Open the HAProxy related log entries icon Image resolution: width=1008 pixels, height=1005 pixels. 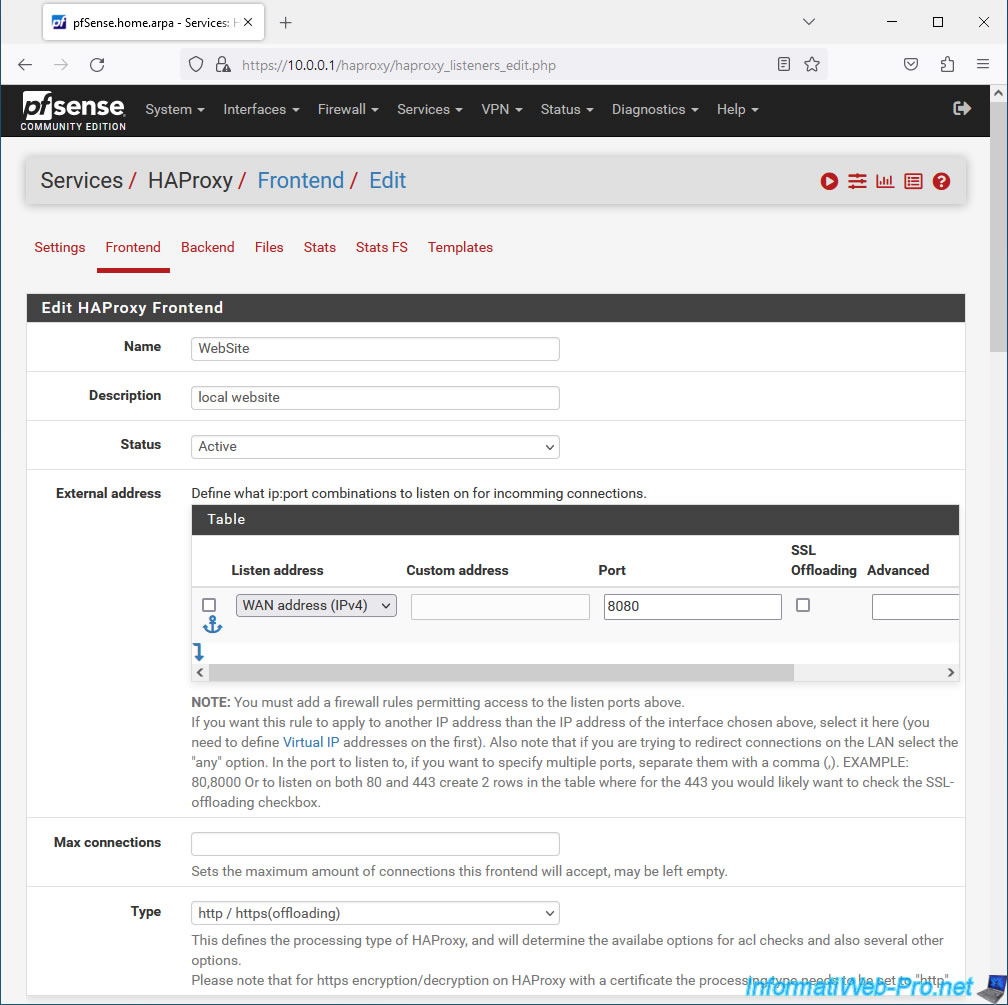913,181
